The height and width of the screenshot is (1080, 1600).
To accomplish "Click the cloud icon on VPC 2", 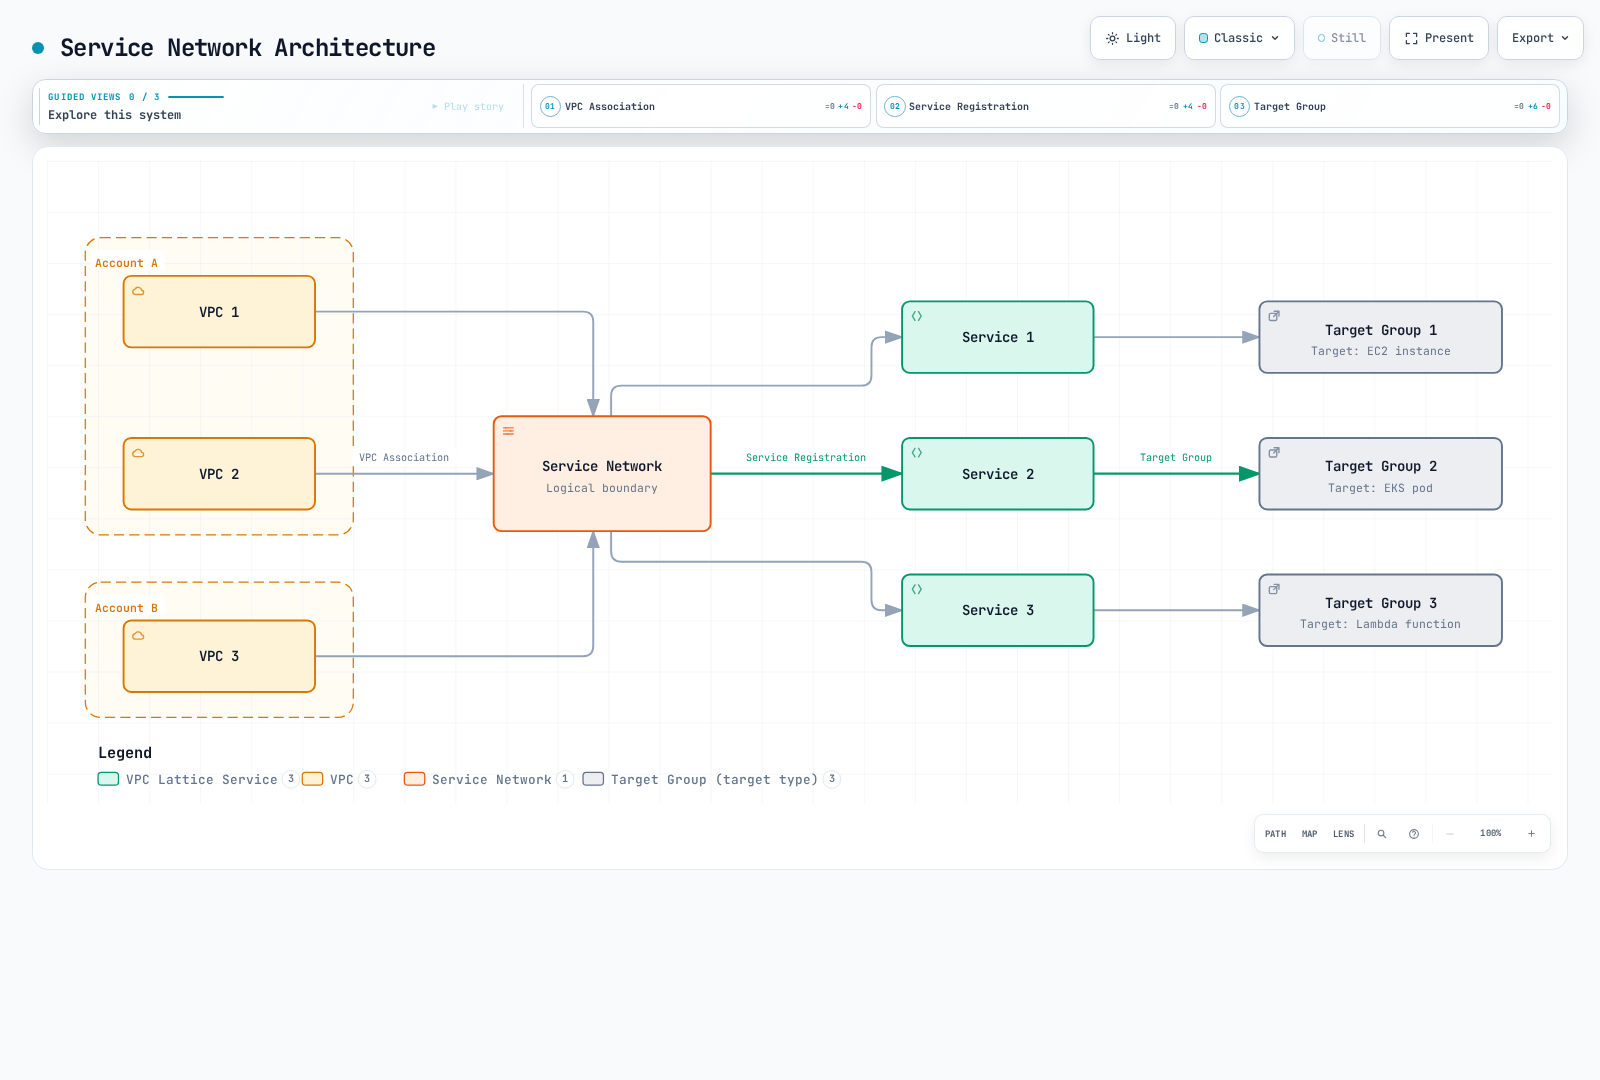I will [138, 453].
